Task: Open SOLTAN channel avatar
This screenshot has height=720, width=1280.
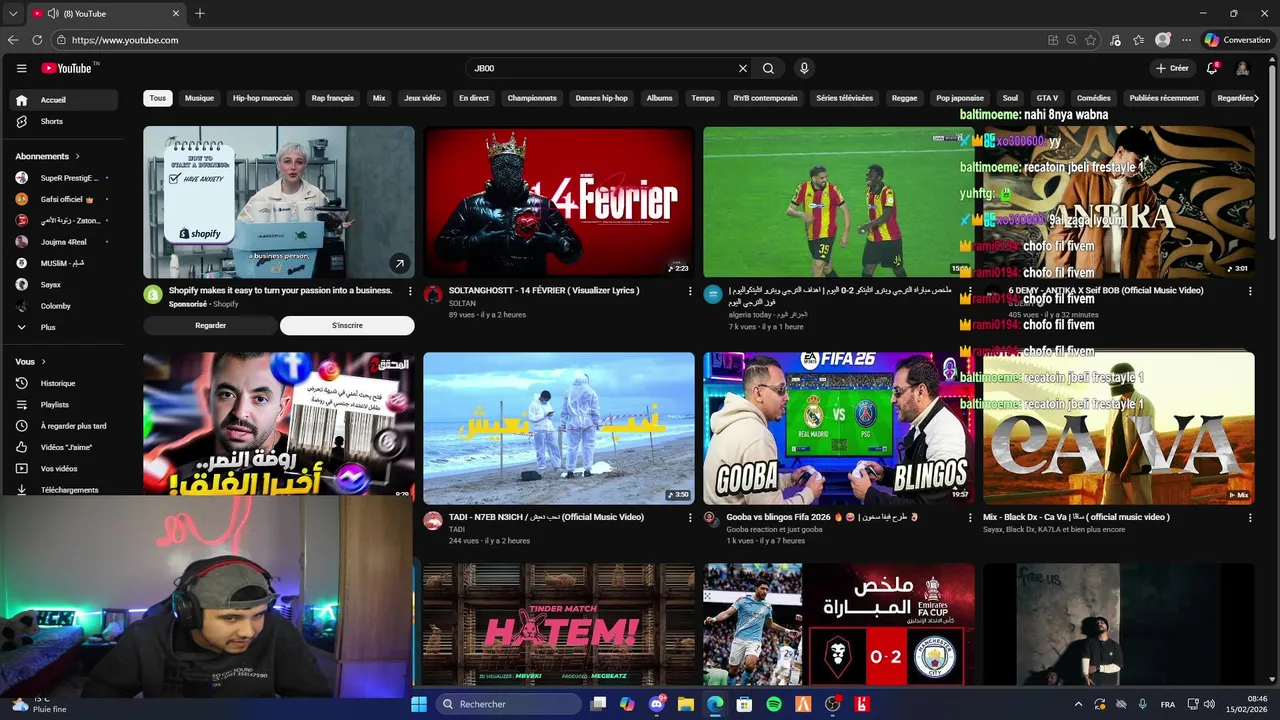Action: 433,294
